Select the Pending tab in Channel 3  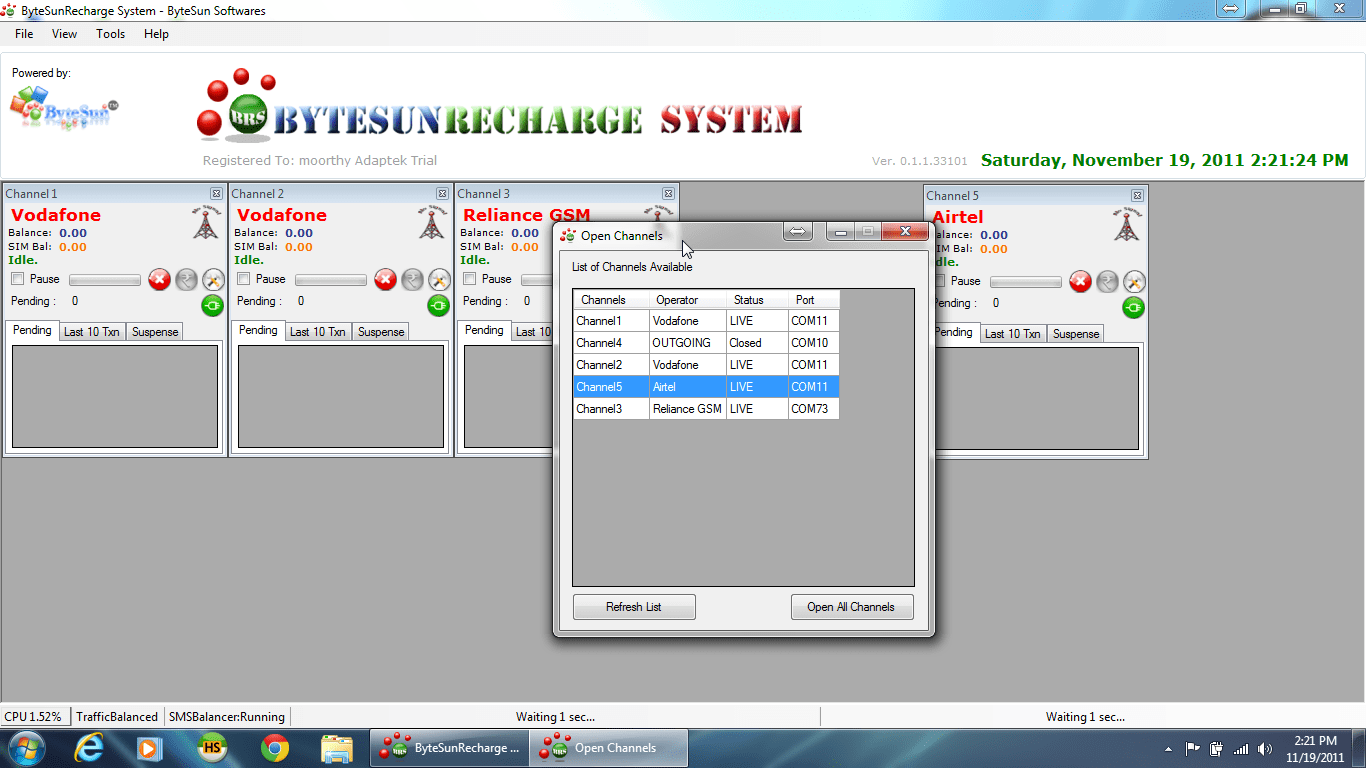coord(484,330)
